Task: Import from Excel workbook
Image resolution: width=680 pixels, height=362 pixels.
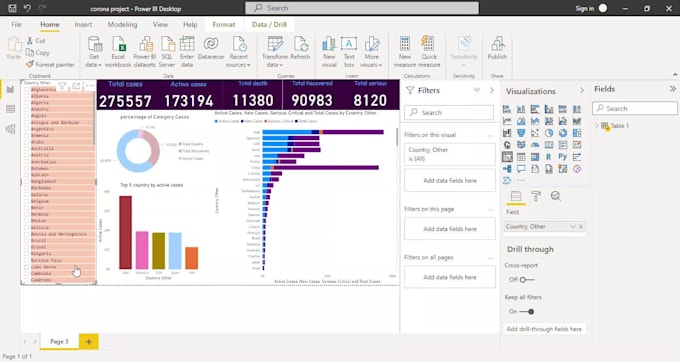Action: [x=118, y=52]
